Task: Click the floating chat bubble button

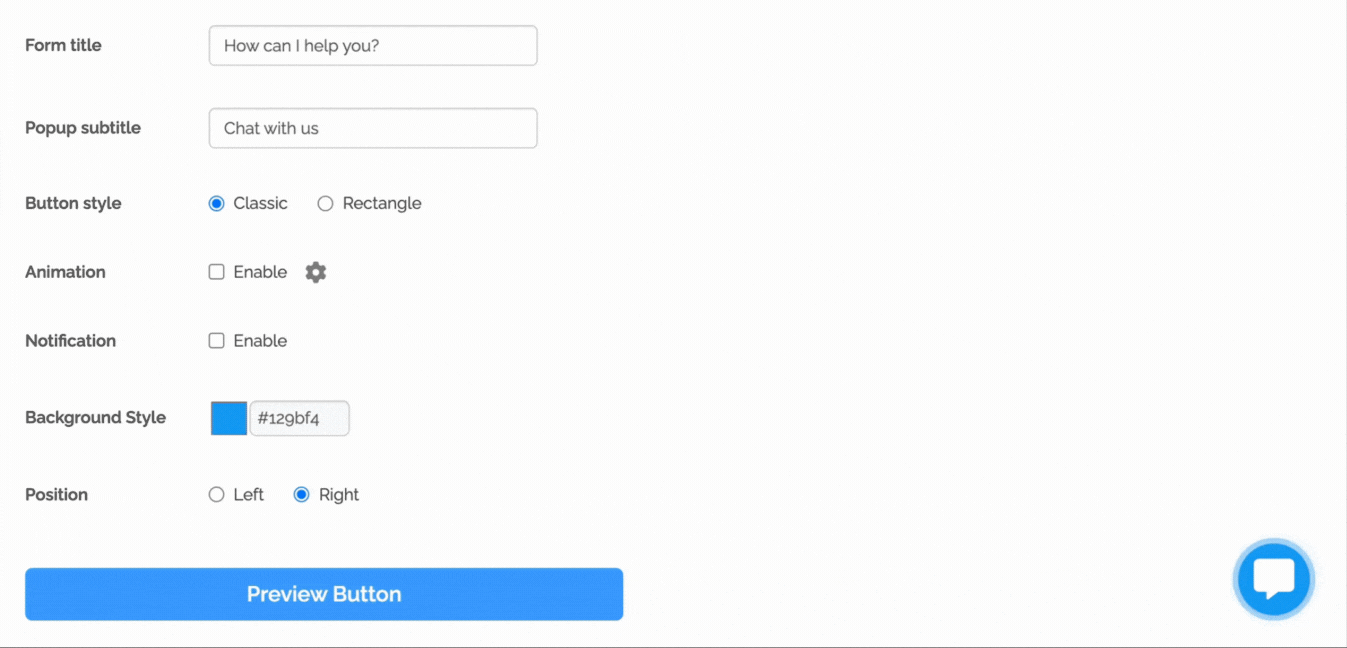Action: 1273,578
